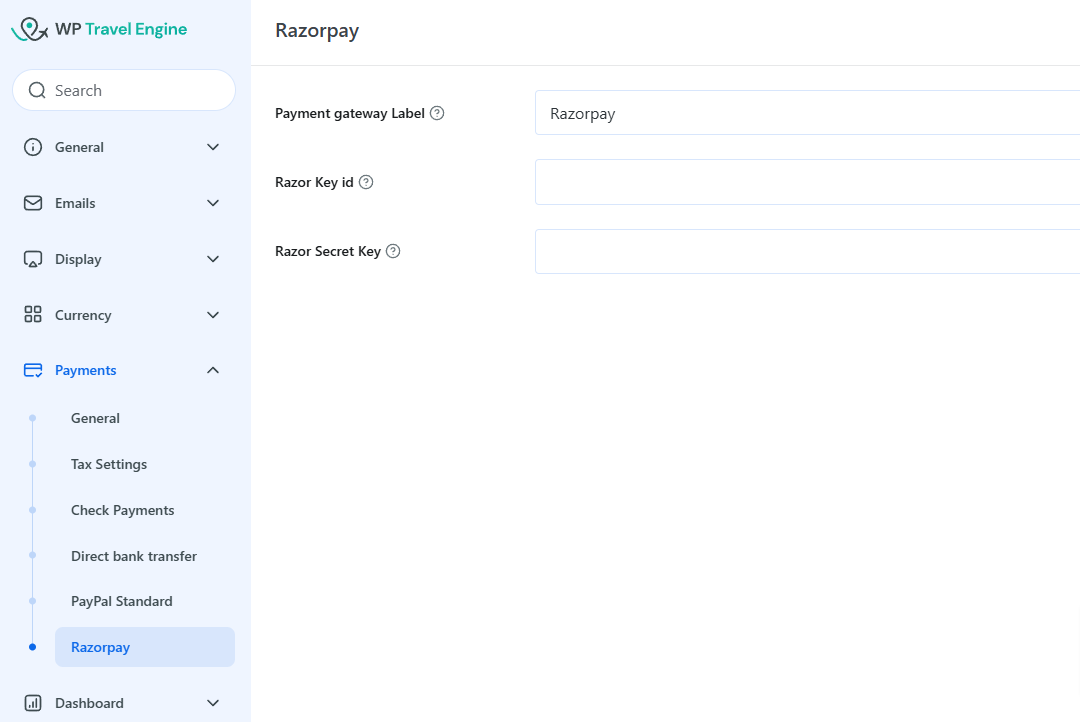Click the Currency grid icon
The width and height of the screenshot is (1080, 722).
pyautogui.click(x=33, y=315)
